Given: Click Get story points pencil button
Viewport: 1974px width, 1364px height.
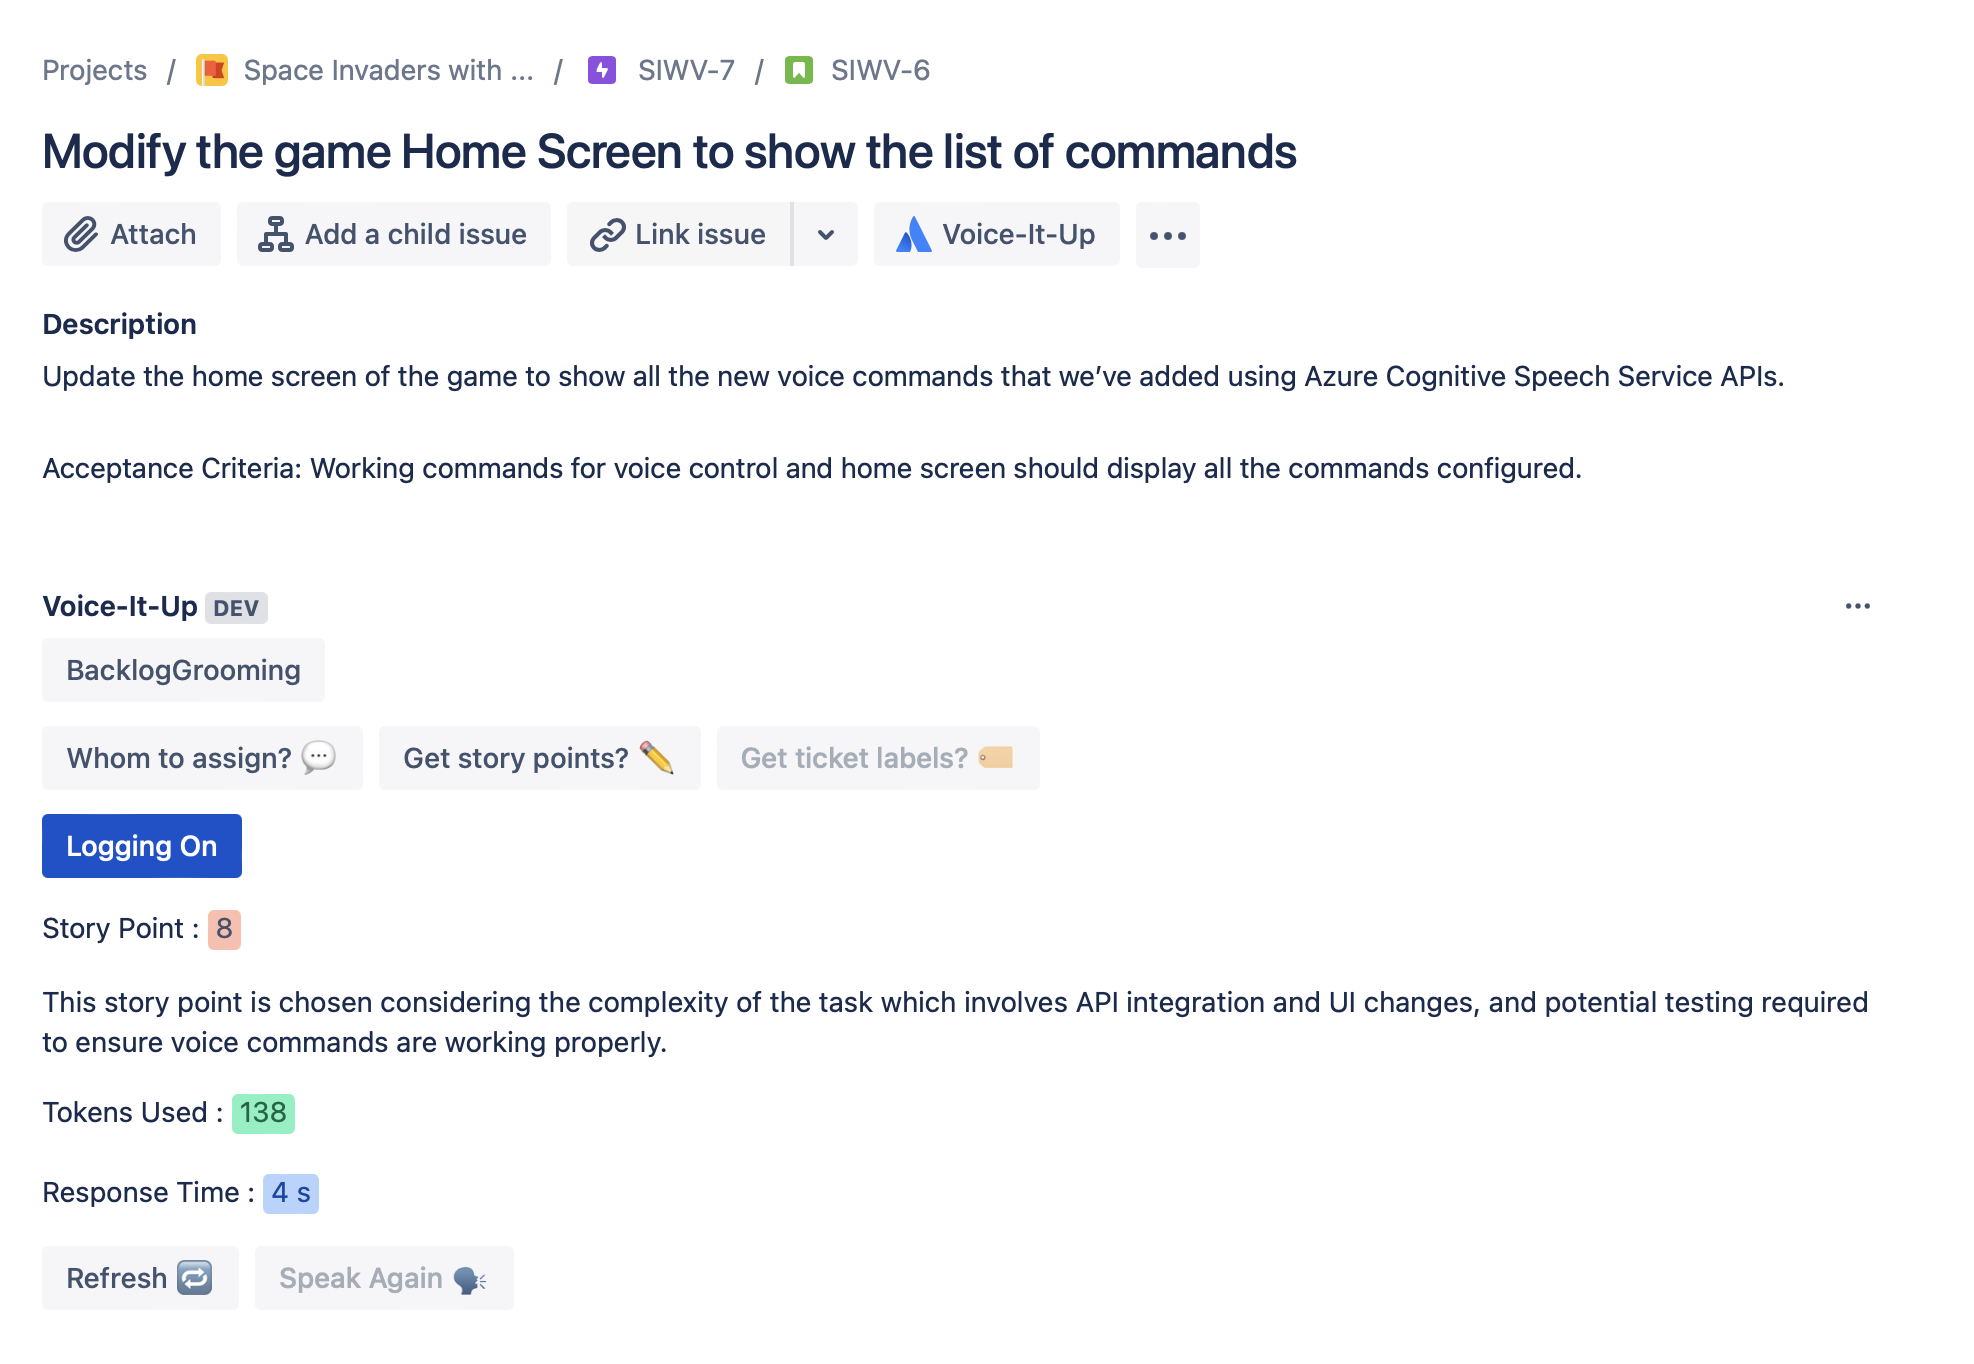Looking at the screenshot, I should 539,758.
